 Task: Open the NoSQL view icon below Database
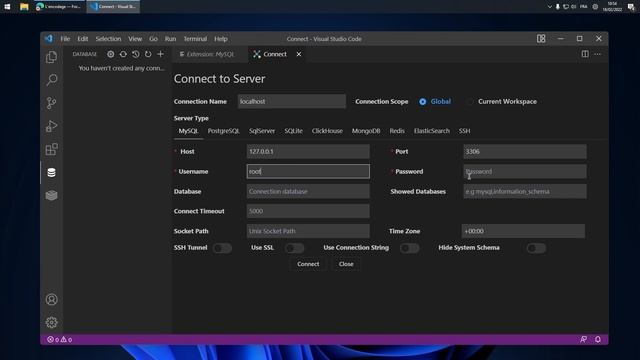51,196
